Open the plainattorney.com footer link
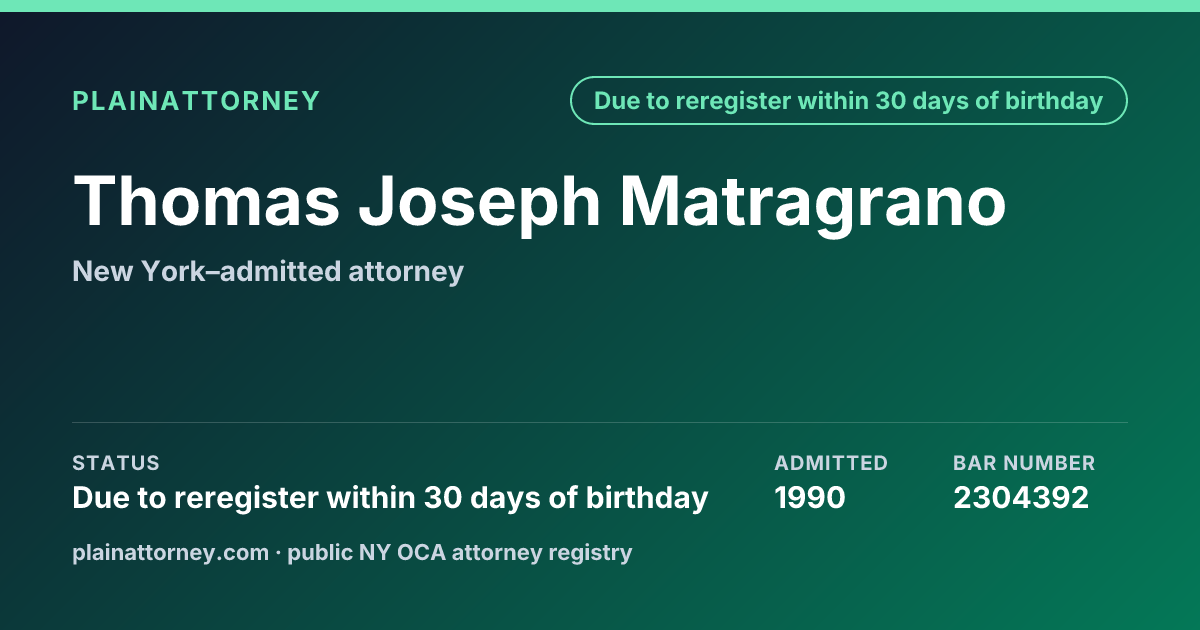1200x630 pixels. point(171,552)
